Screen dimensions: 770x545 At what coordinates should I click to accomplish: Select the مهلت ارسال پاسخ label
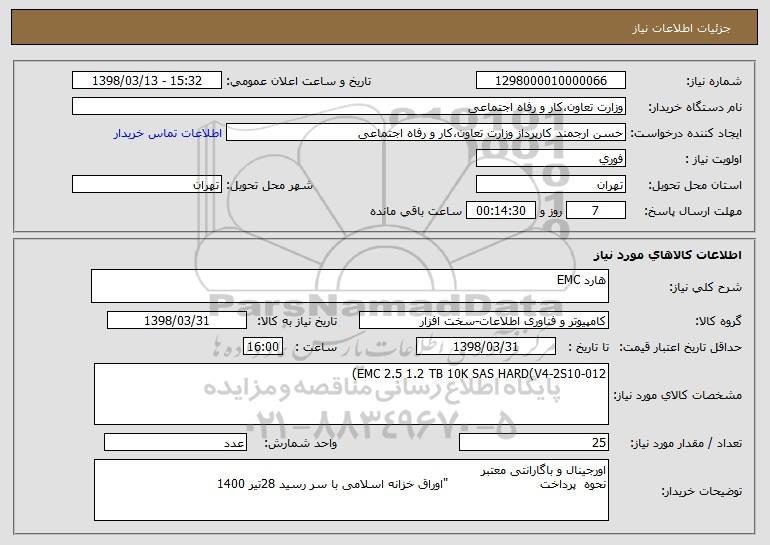tap(693, 211)
